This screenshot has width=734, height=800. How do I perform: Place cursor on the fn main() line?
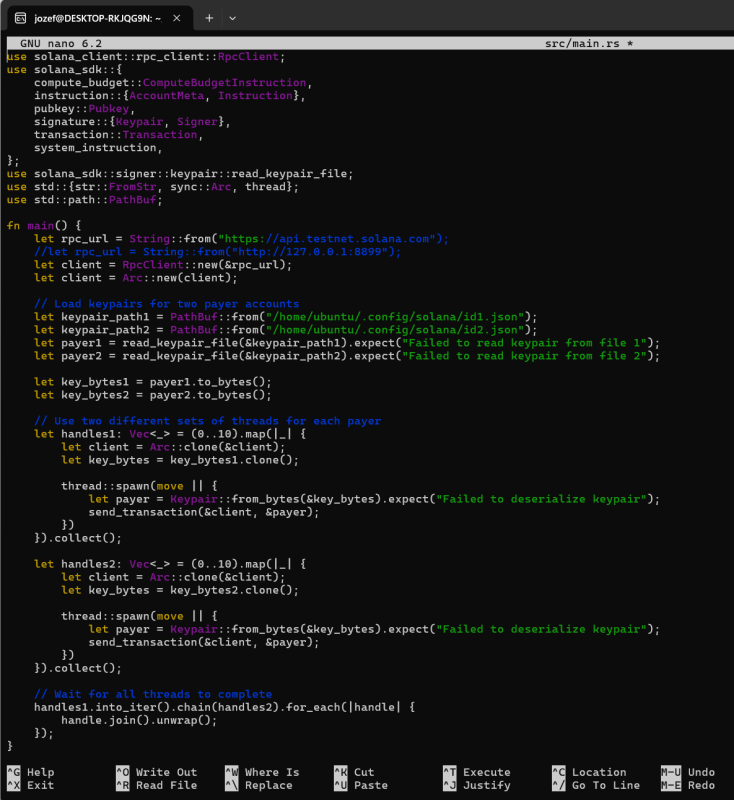coord(50,225)
